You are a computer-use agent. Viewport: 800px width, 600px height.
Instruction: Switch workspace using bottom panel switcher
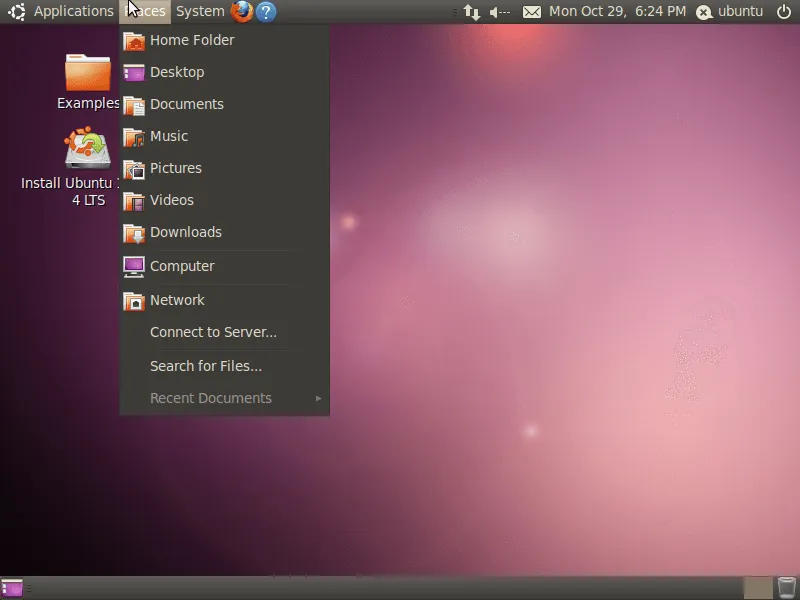click(x=758, y=588)
